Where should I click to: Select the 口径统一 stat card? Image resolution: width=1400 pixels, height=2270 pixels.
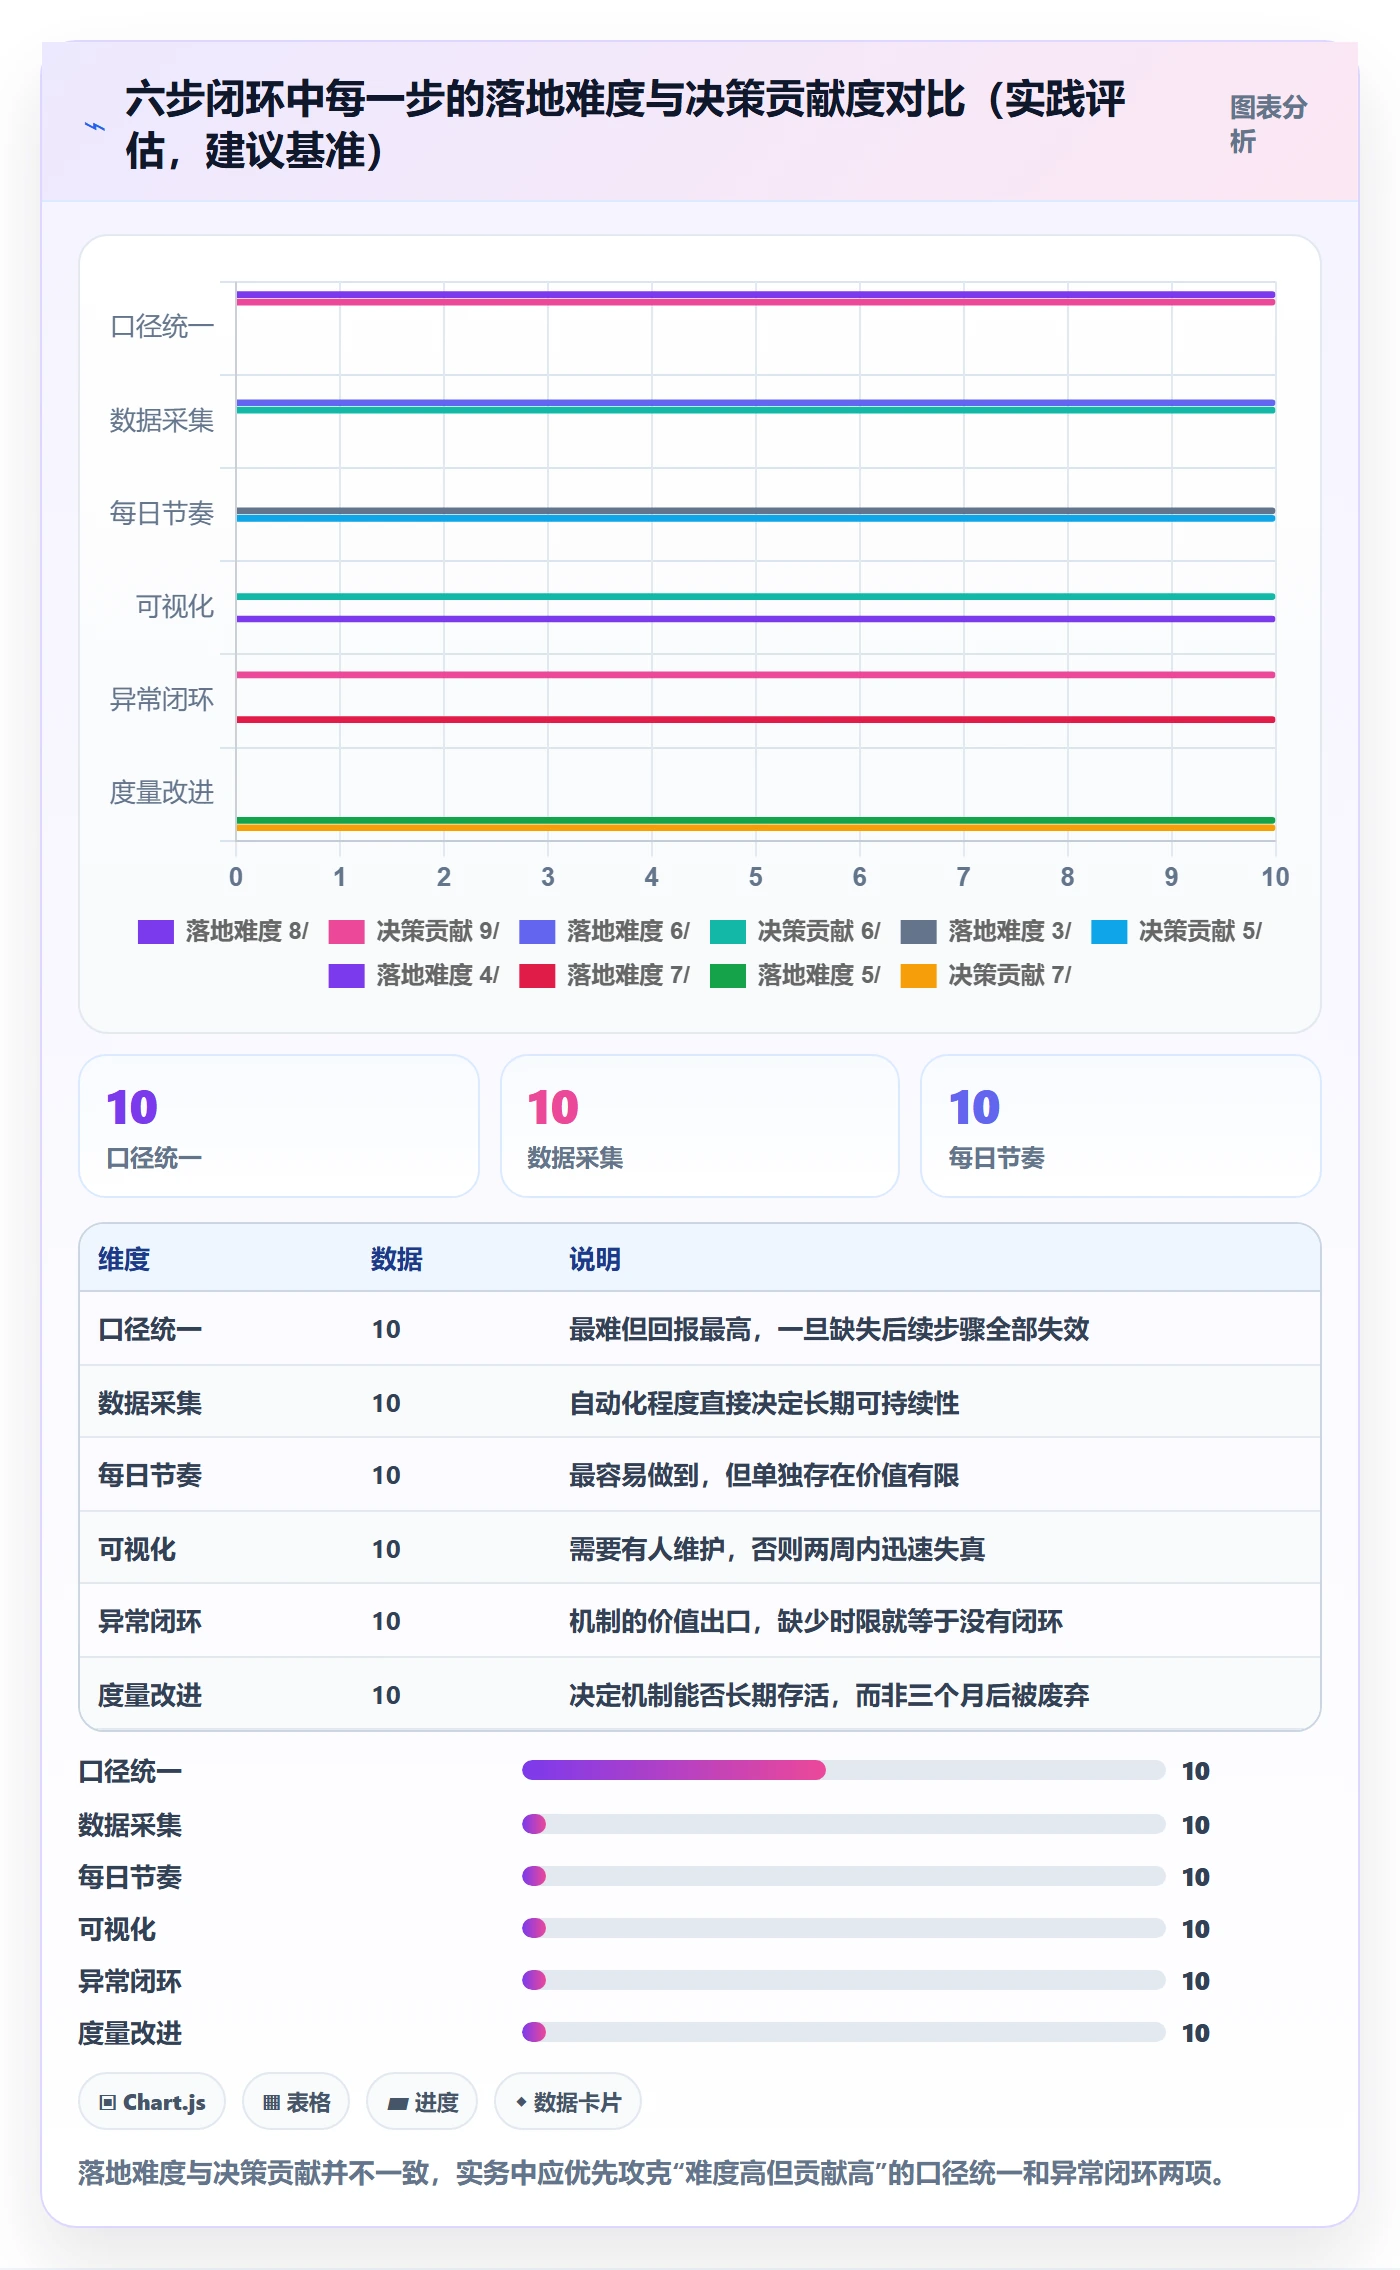[x=279, y=1126]
